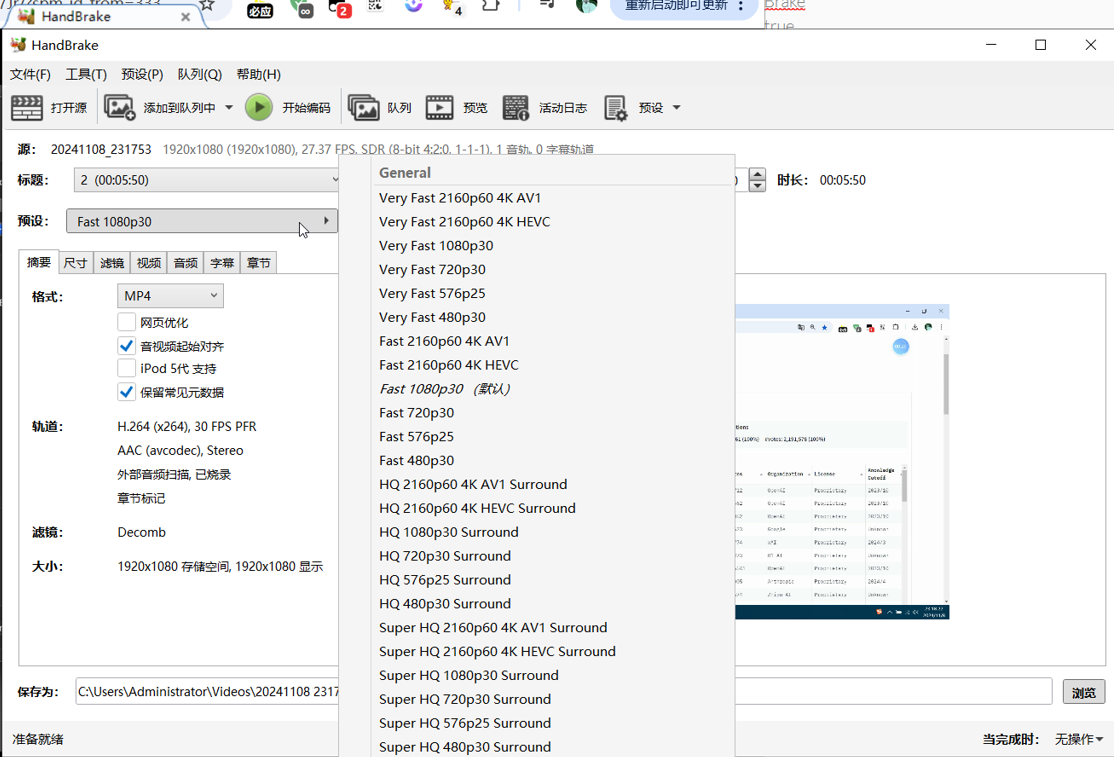Screen dimensions: 1114x757
Task: Uncheck the 保留常见元数据 checkbox
Action: (126, 392)
